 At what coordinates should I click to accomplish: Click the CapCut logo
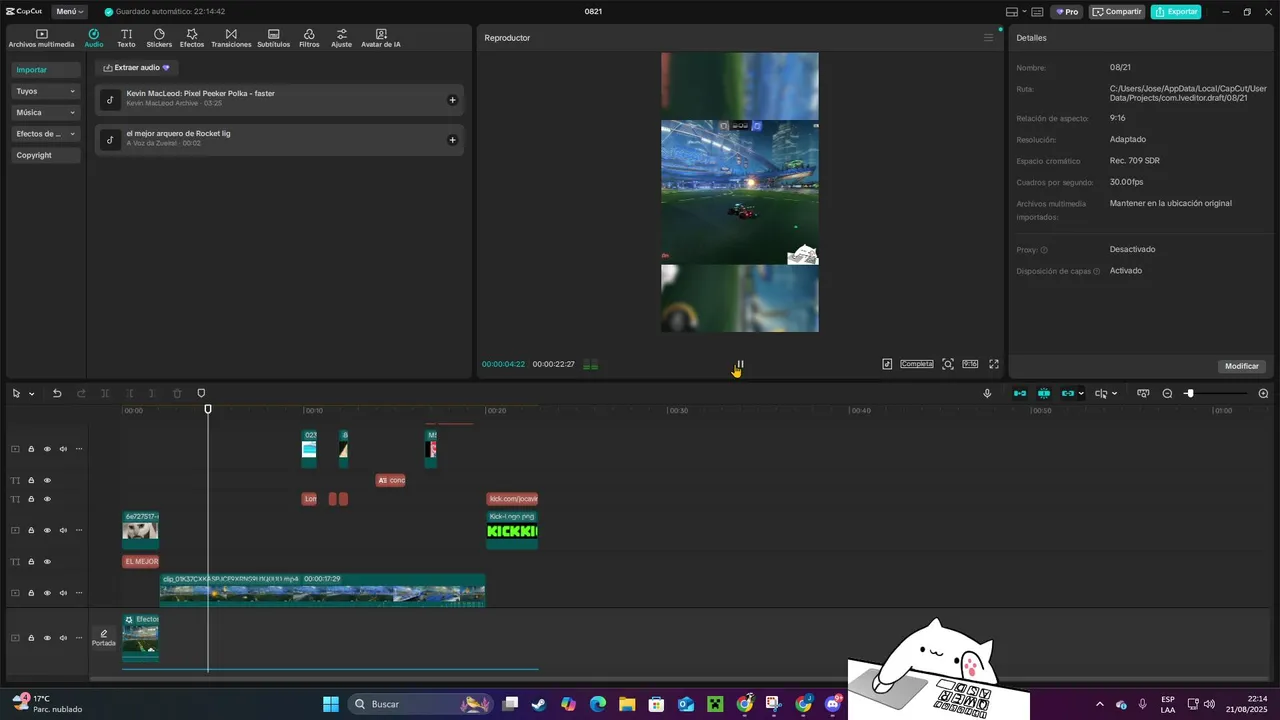click(x=23, y=11)
